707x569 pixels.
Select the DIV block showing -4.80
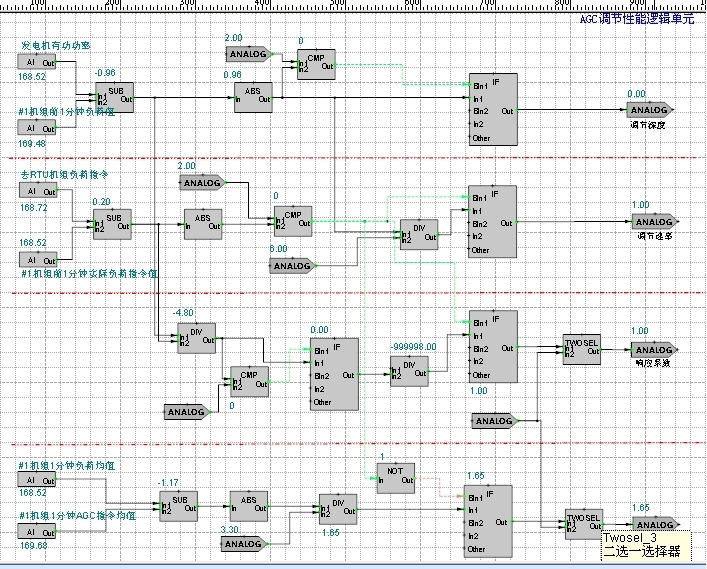[x=196, y=337]
